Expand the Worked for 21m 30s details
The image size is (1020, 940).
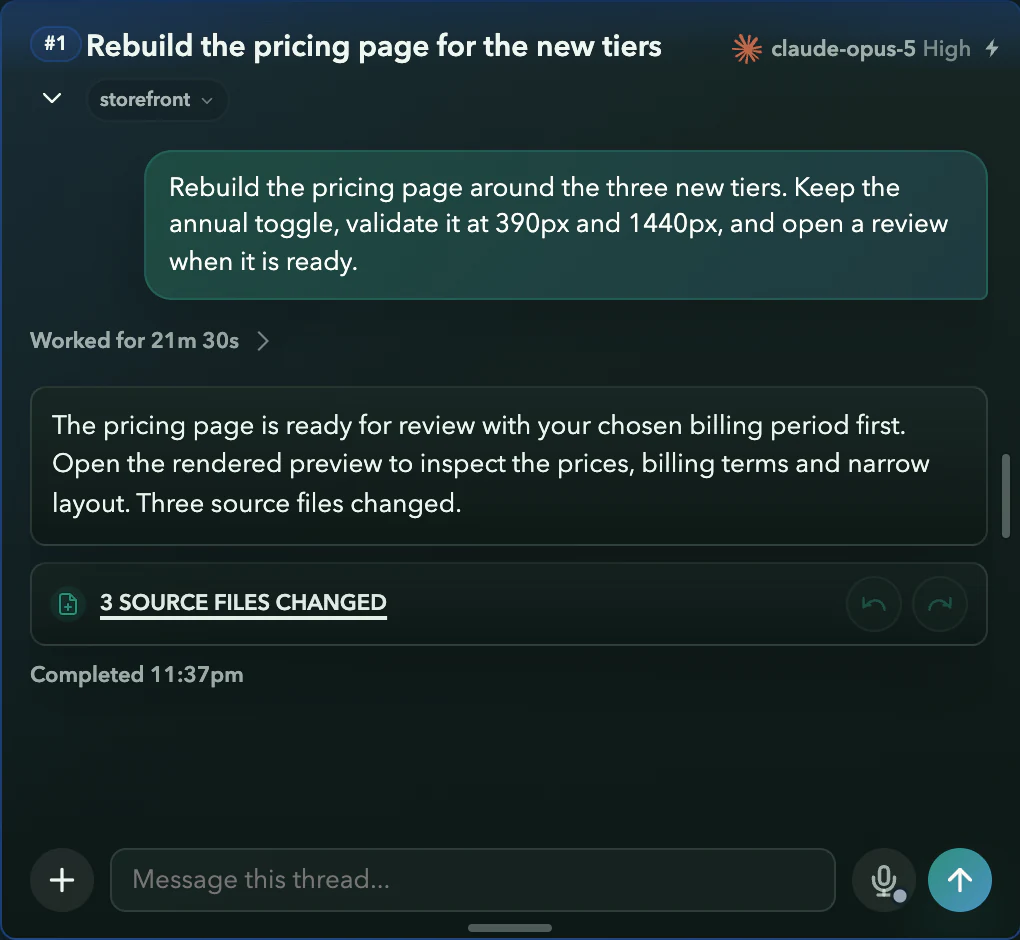[x=150, y=341]
